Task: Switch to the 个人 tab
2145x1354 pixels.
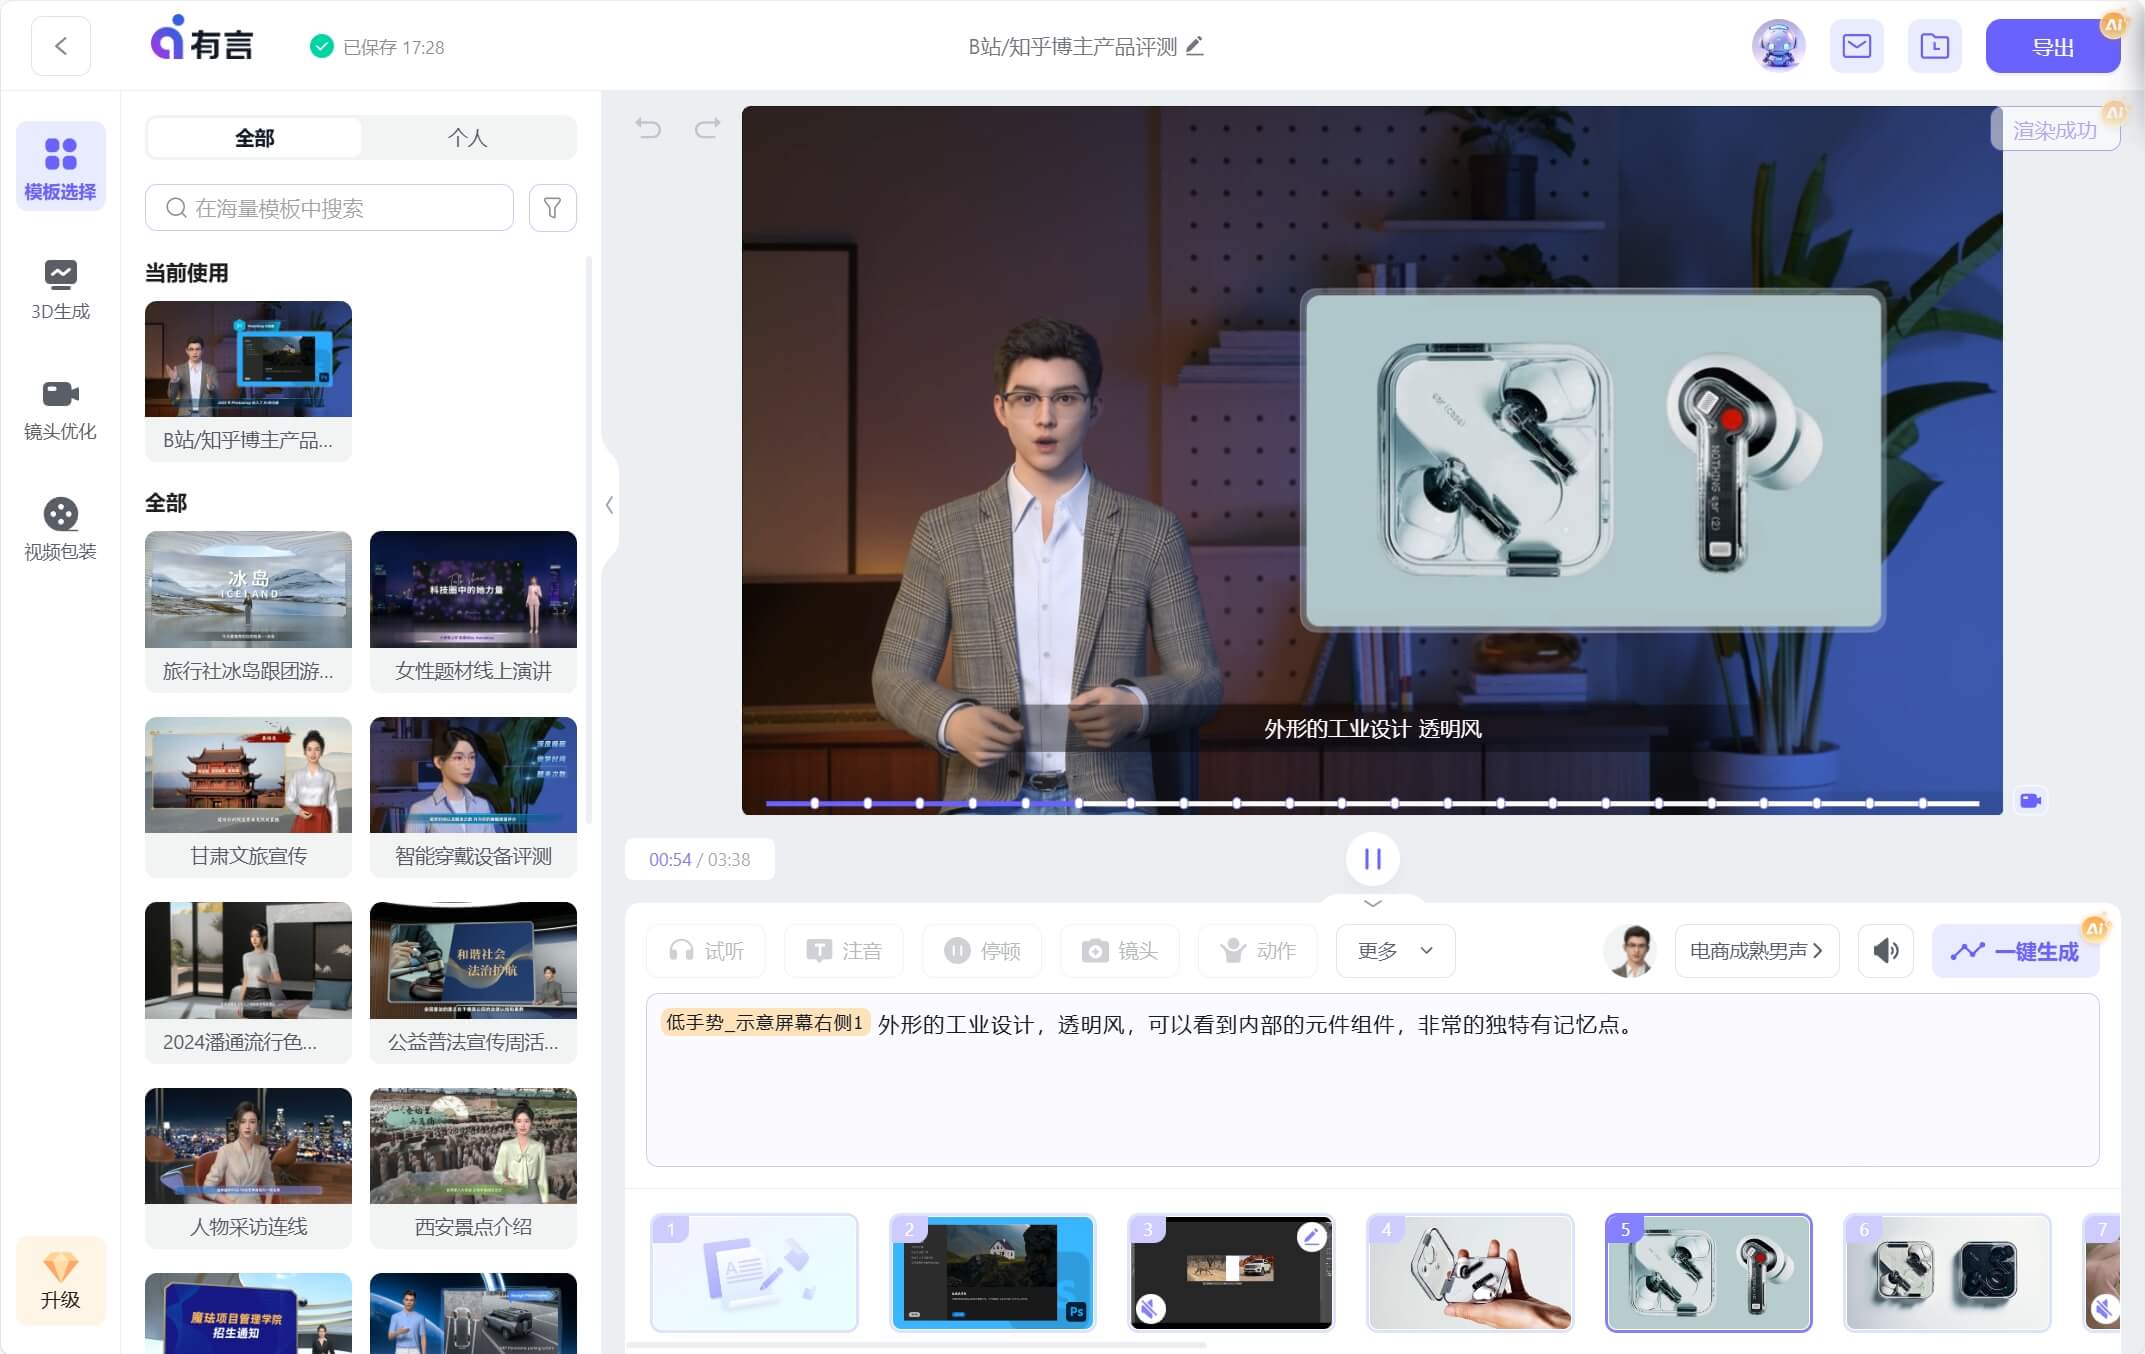Action: [x=467, y=138]
